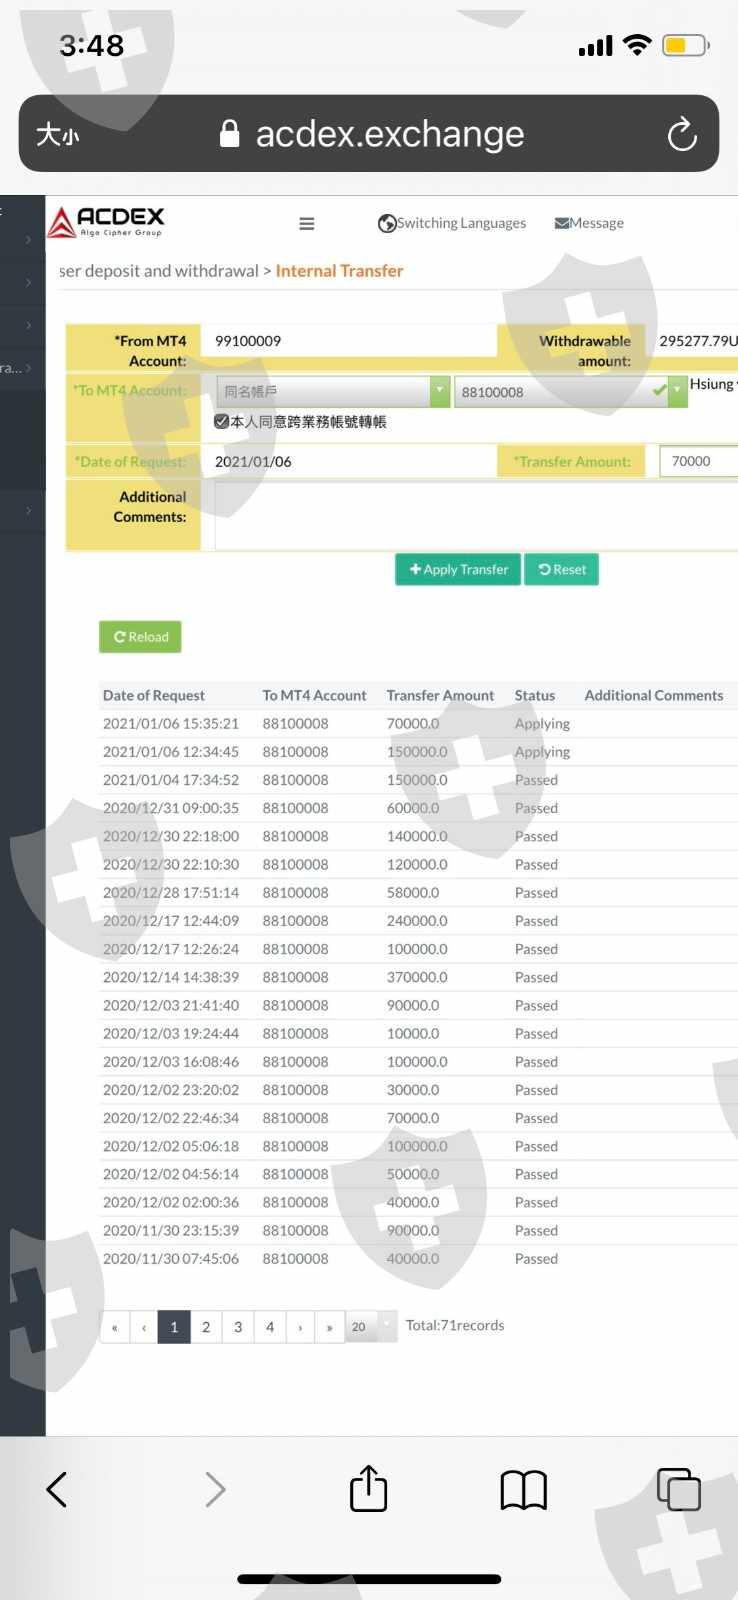This screenshot has height=1600, width=738.
Task: Tap the acdex.exchange address bar
Action: 369,134
